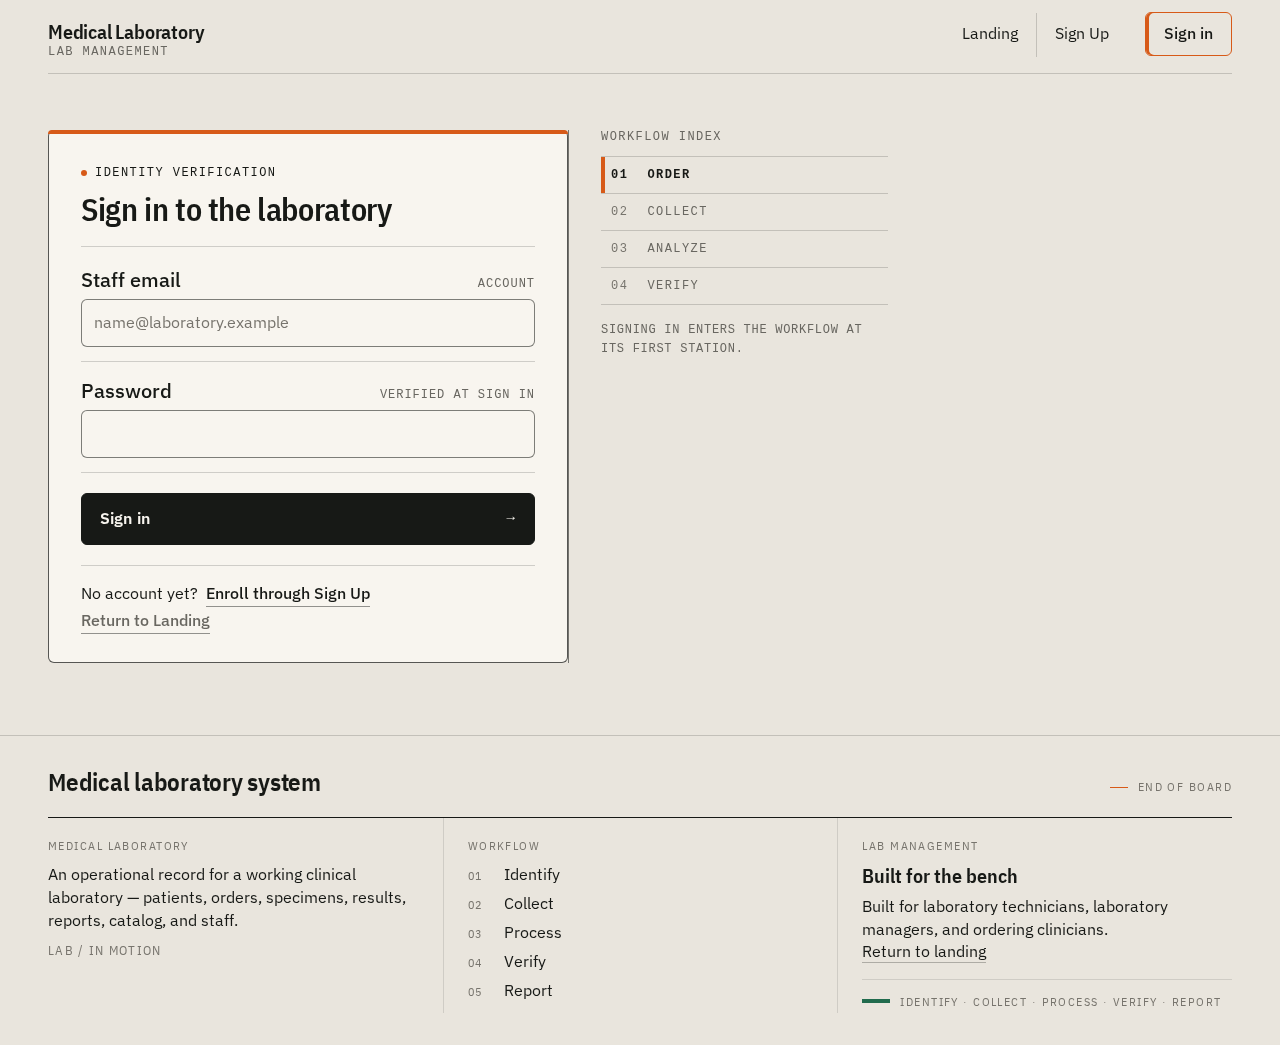The image size is (1280, 1045).
Task: Click the Medical laboratory system footer heading
Action: click(x=184, y=783)
